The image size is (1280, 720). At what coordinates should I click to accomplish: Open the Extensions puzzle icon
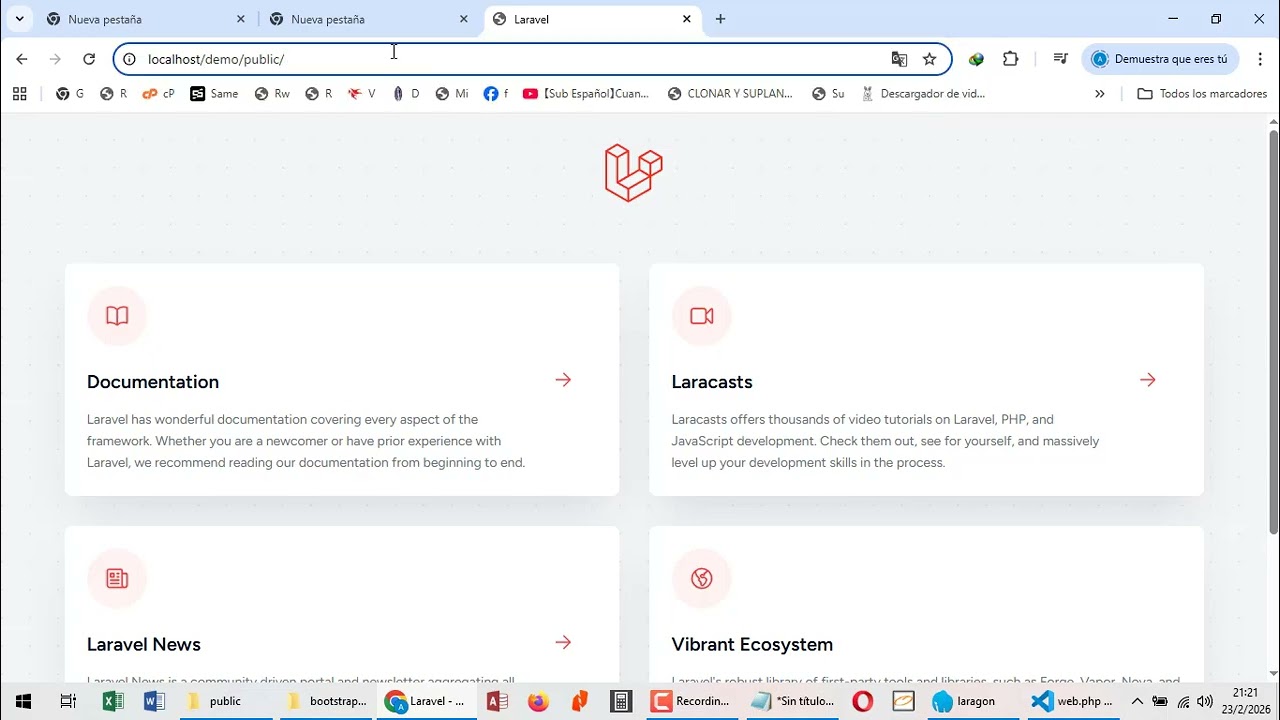[x=1010, y=59]
